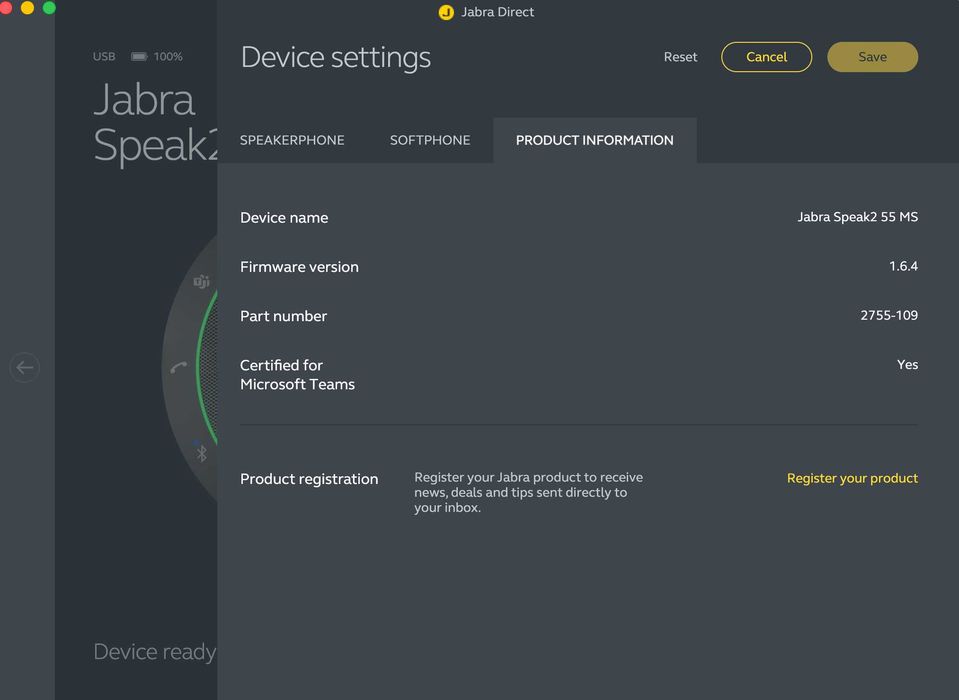Screen dimensions: 959x700
Task: Click the Product registration label
Action: (x=309, y=479)
